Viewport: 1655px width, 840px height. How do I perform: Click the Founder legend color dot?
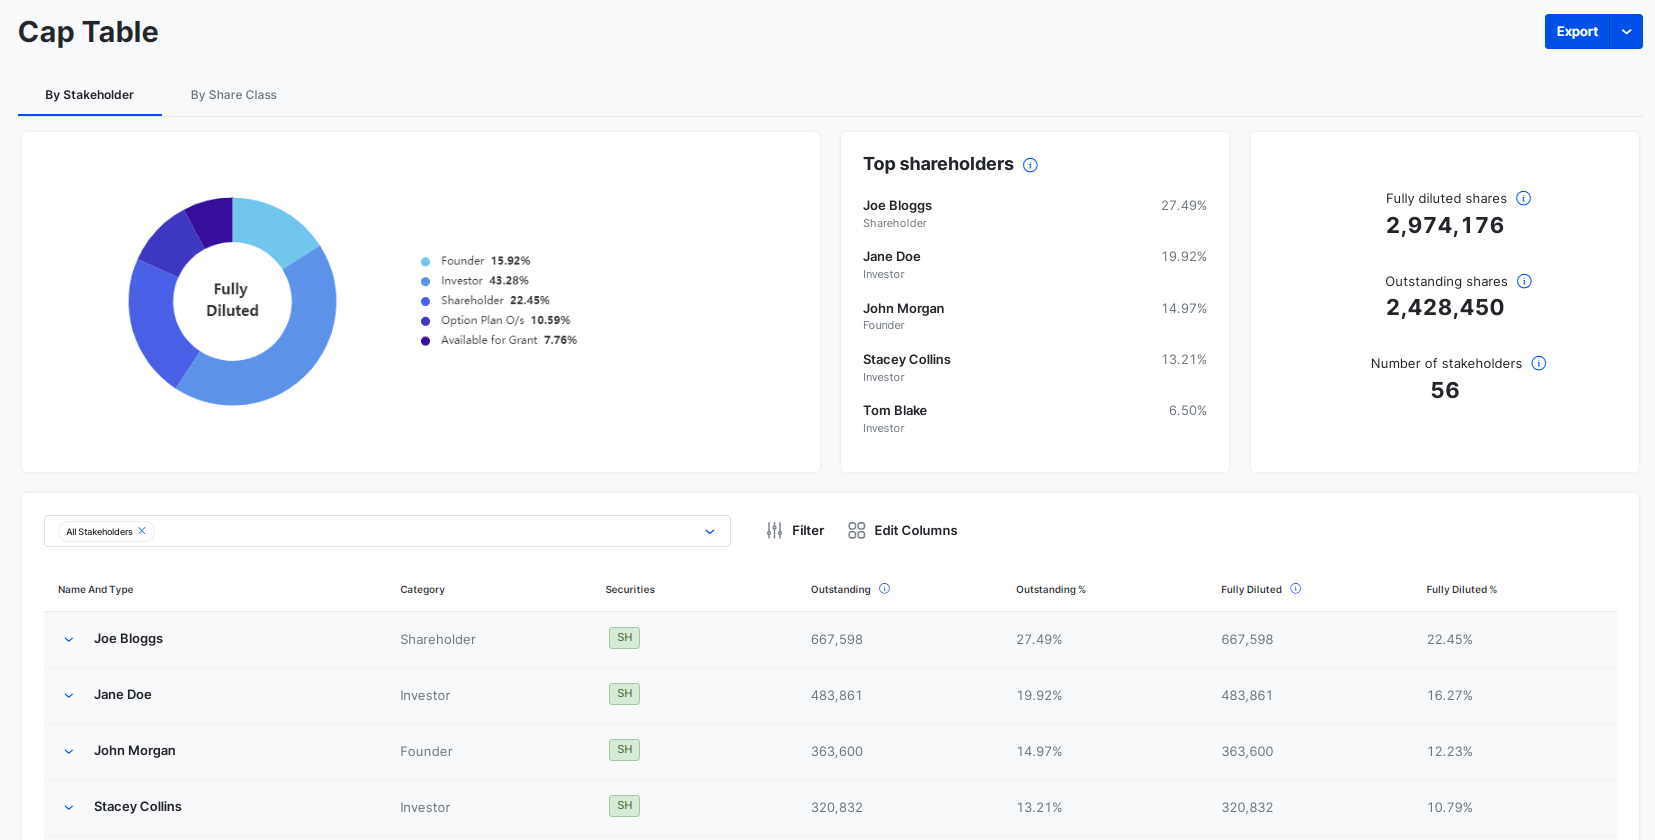(x=425, y=262)
